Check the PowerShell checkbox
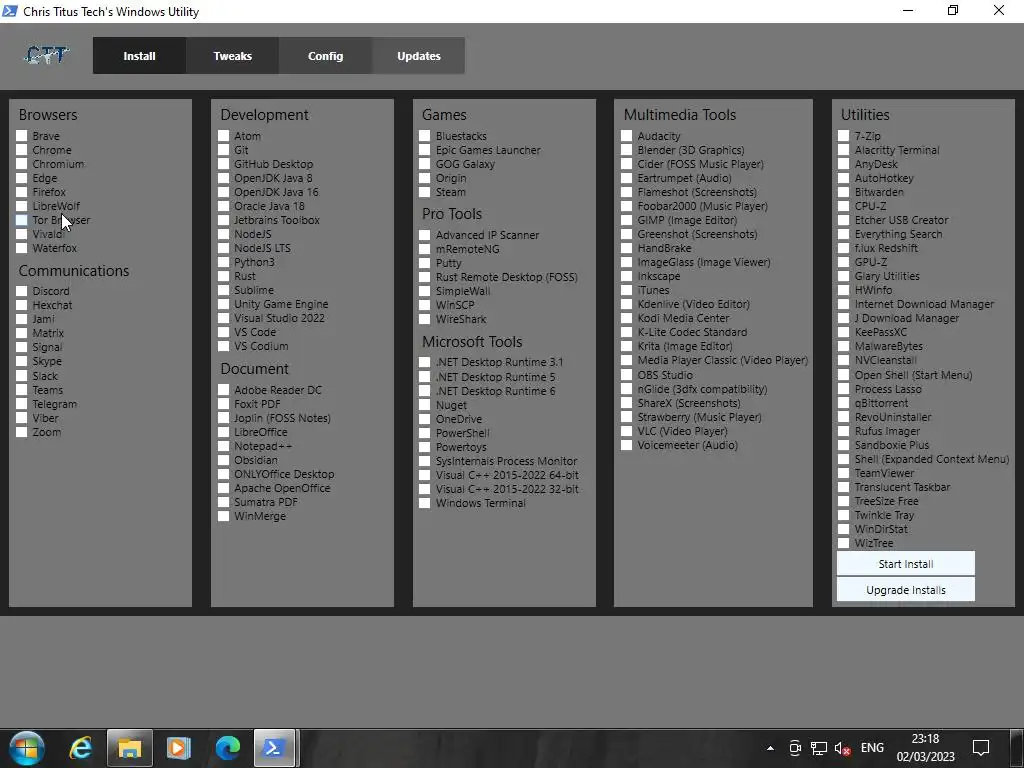 [x=424, y=433]
